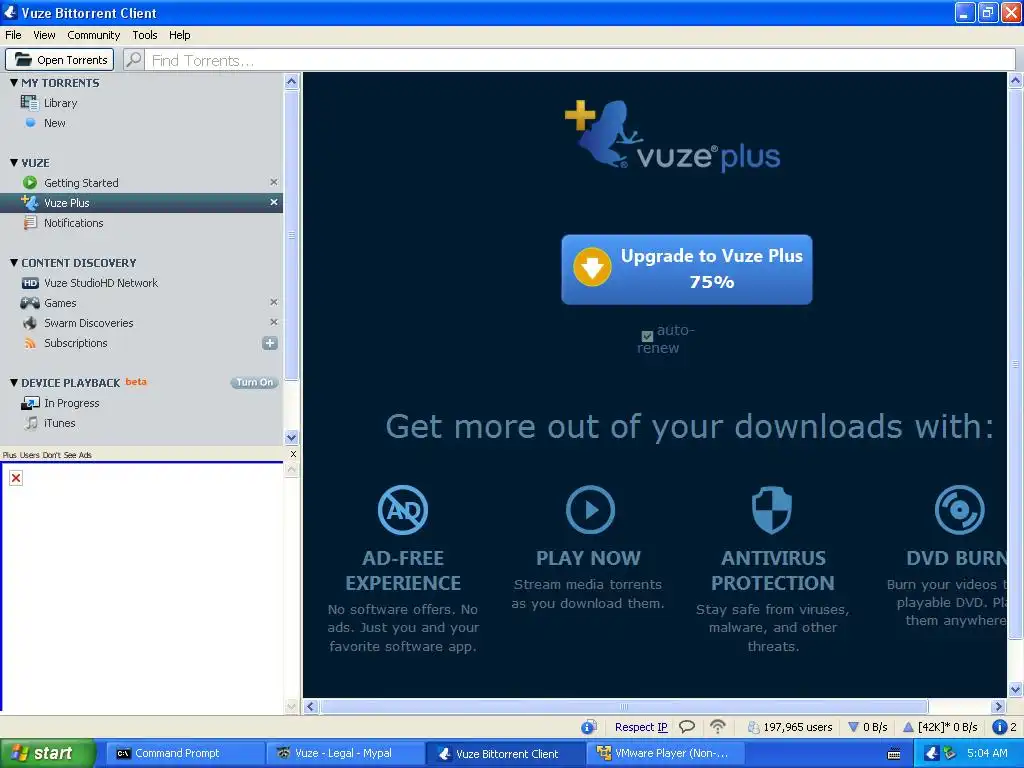Click the DVD Burn disc icon

click(959, 509)
